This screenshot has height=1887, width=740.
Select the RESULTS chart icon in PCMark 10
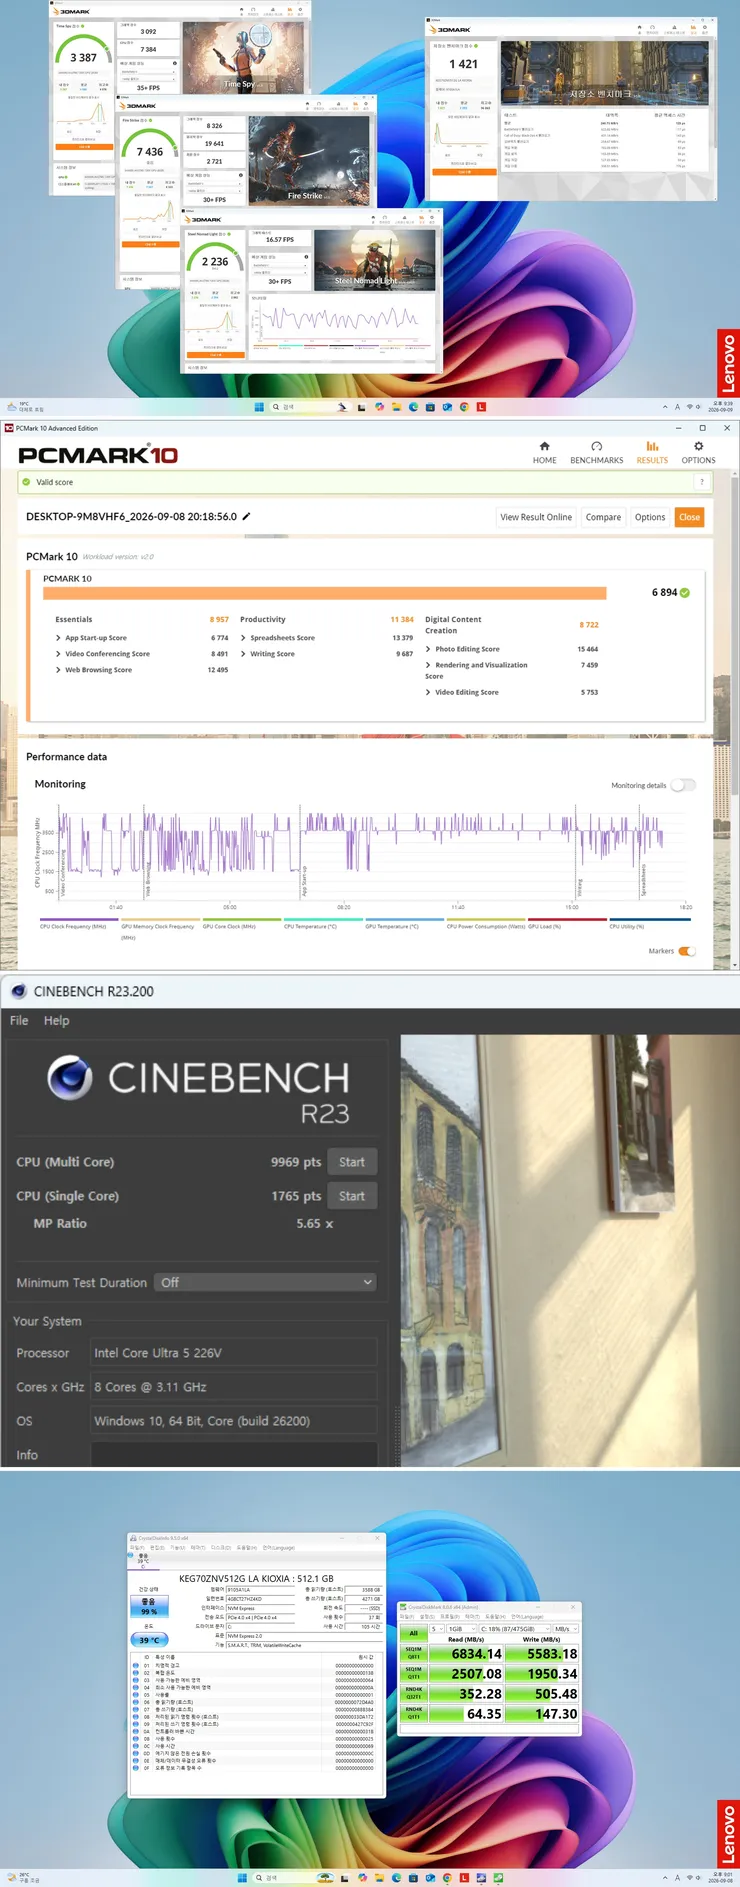652,446
